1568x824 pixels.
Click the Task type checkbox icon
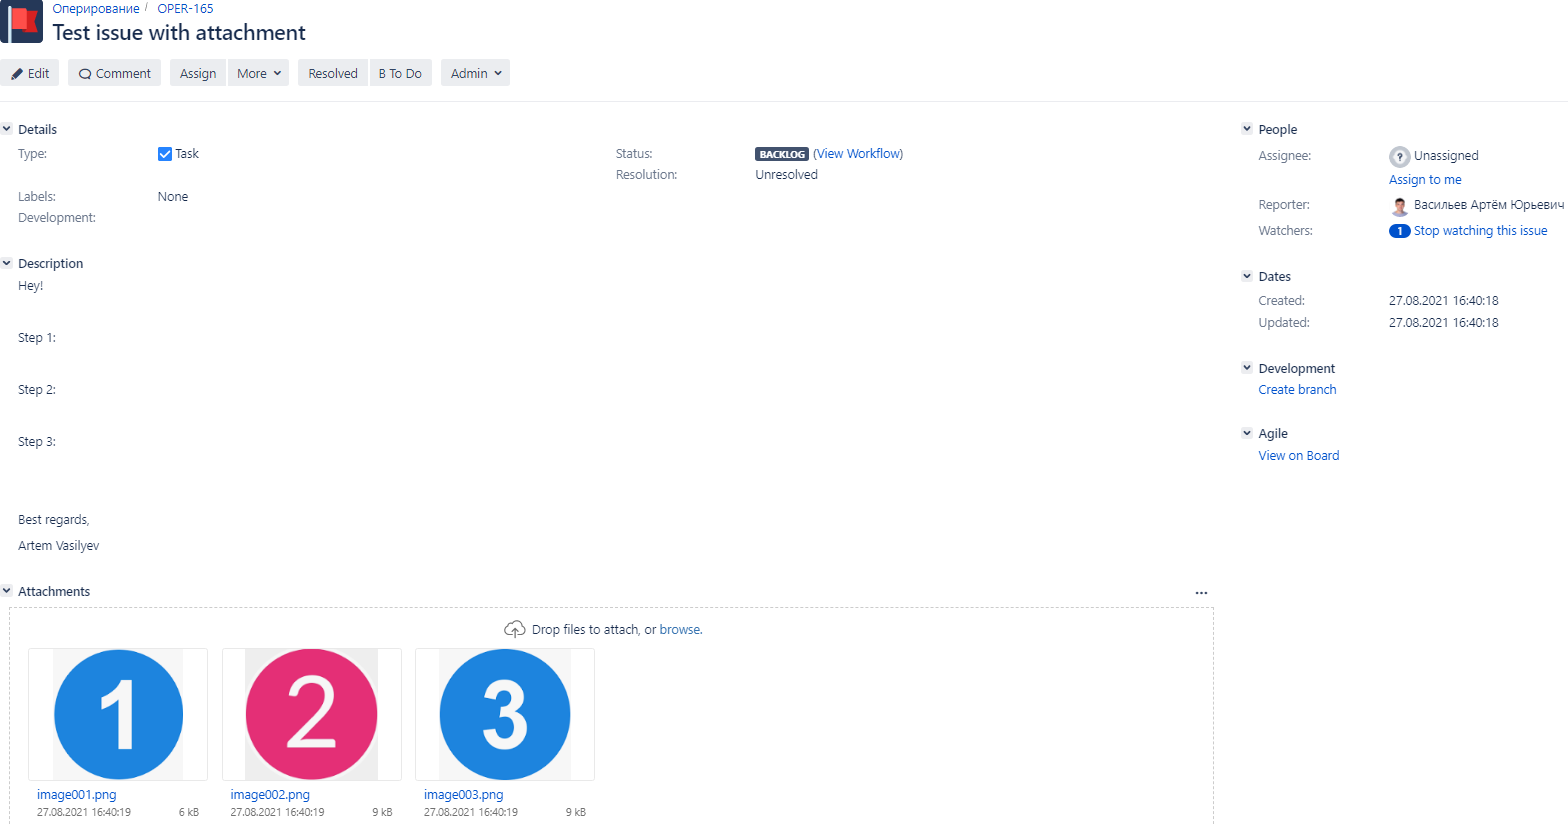(165, 154)
